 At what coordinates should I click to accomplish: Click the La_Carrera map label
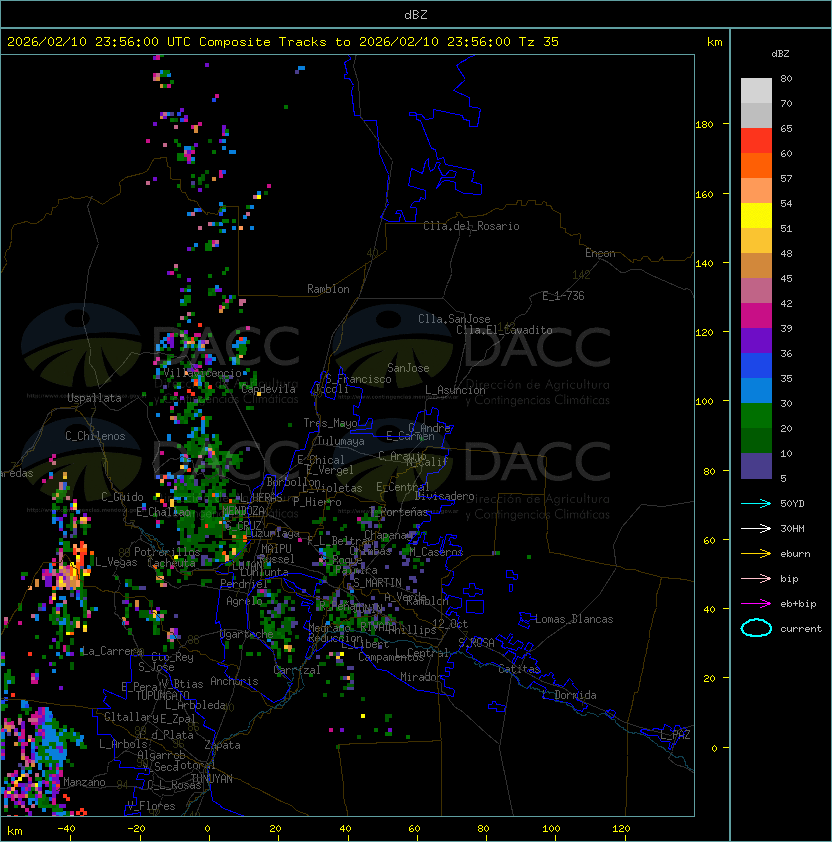[111, 651]
